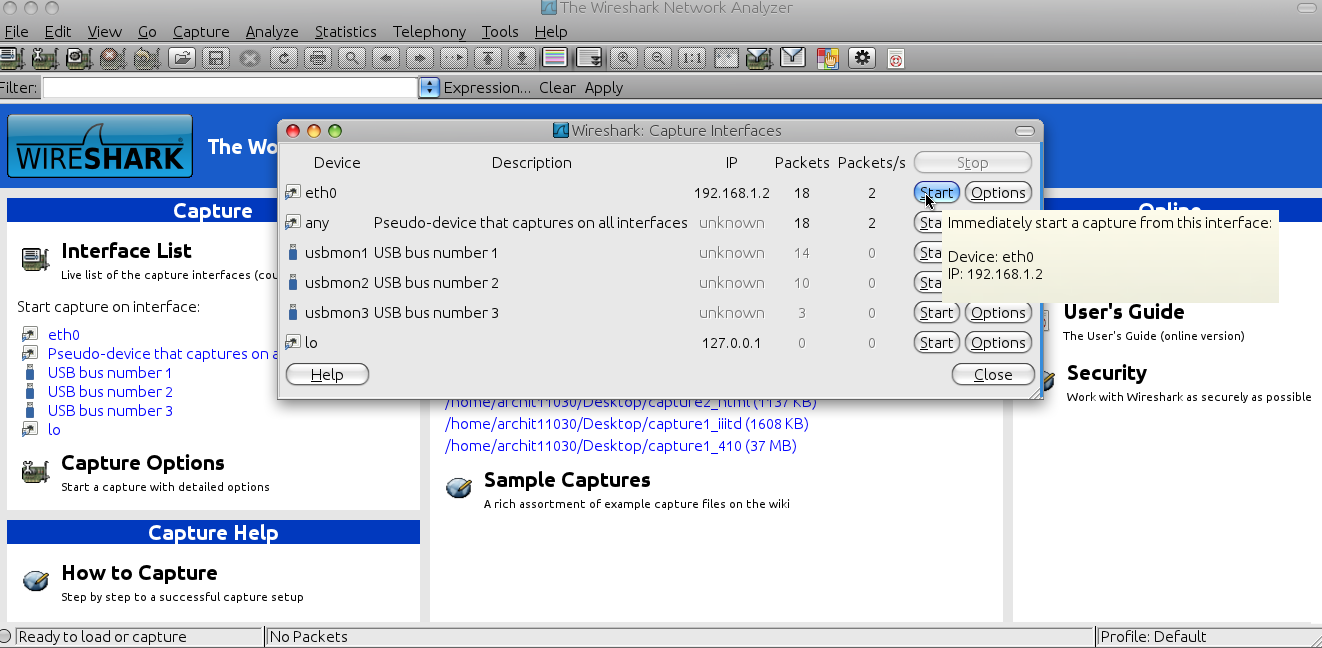Screen dimensions: 1322x648
Task: Click the 1:1 normal size icon
Action: pyautogui.click(x=692, y=57)
